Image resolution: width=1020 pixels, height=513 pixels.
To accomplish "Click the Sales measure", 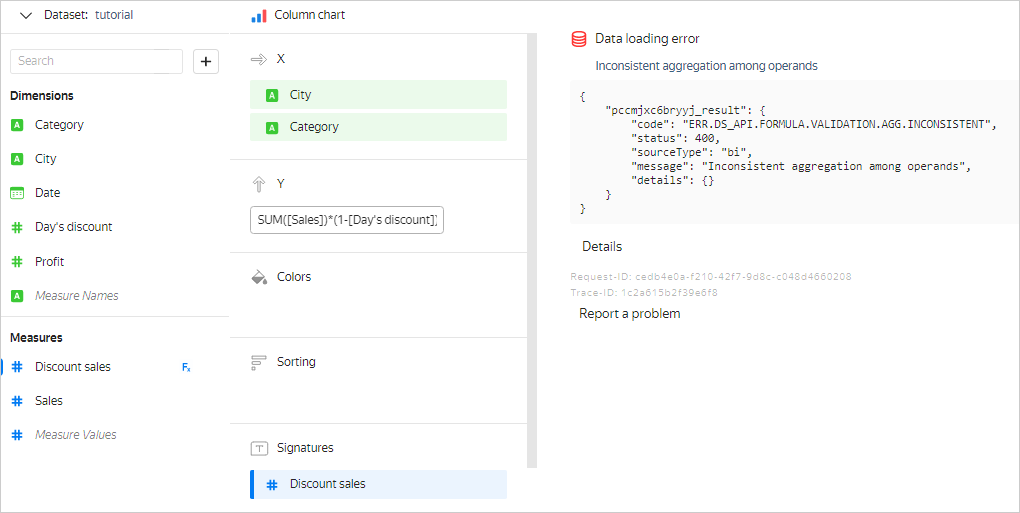I will pyautogui.click(x=49, y=401).
